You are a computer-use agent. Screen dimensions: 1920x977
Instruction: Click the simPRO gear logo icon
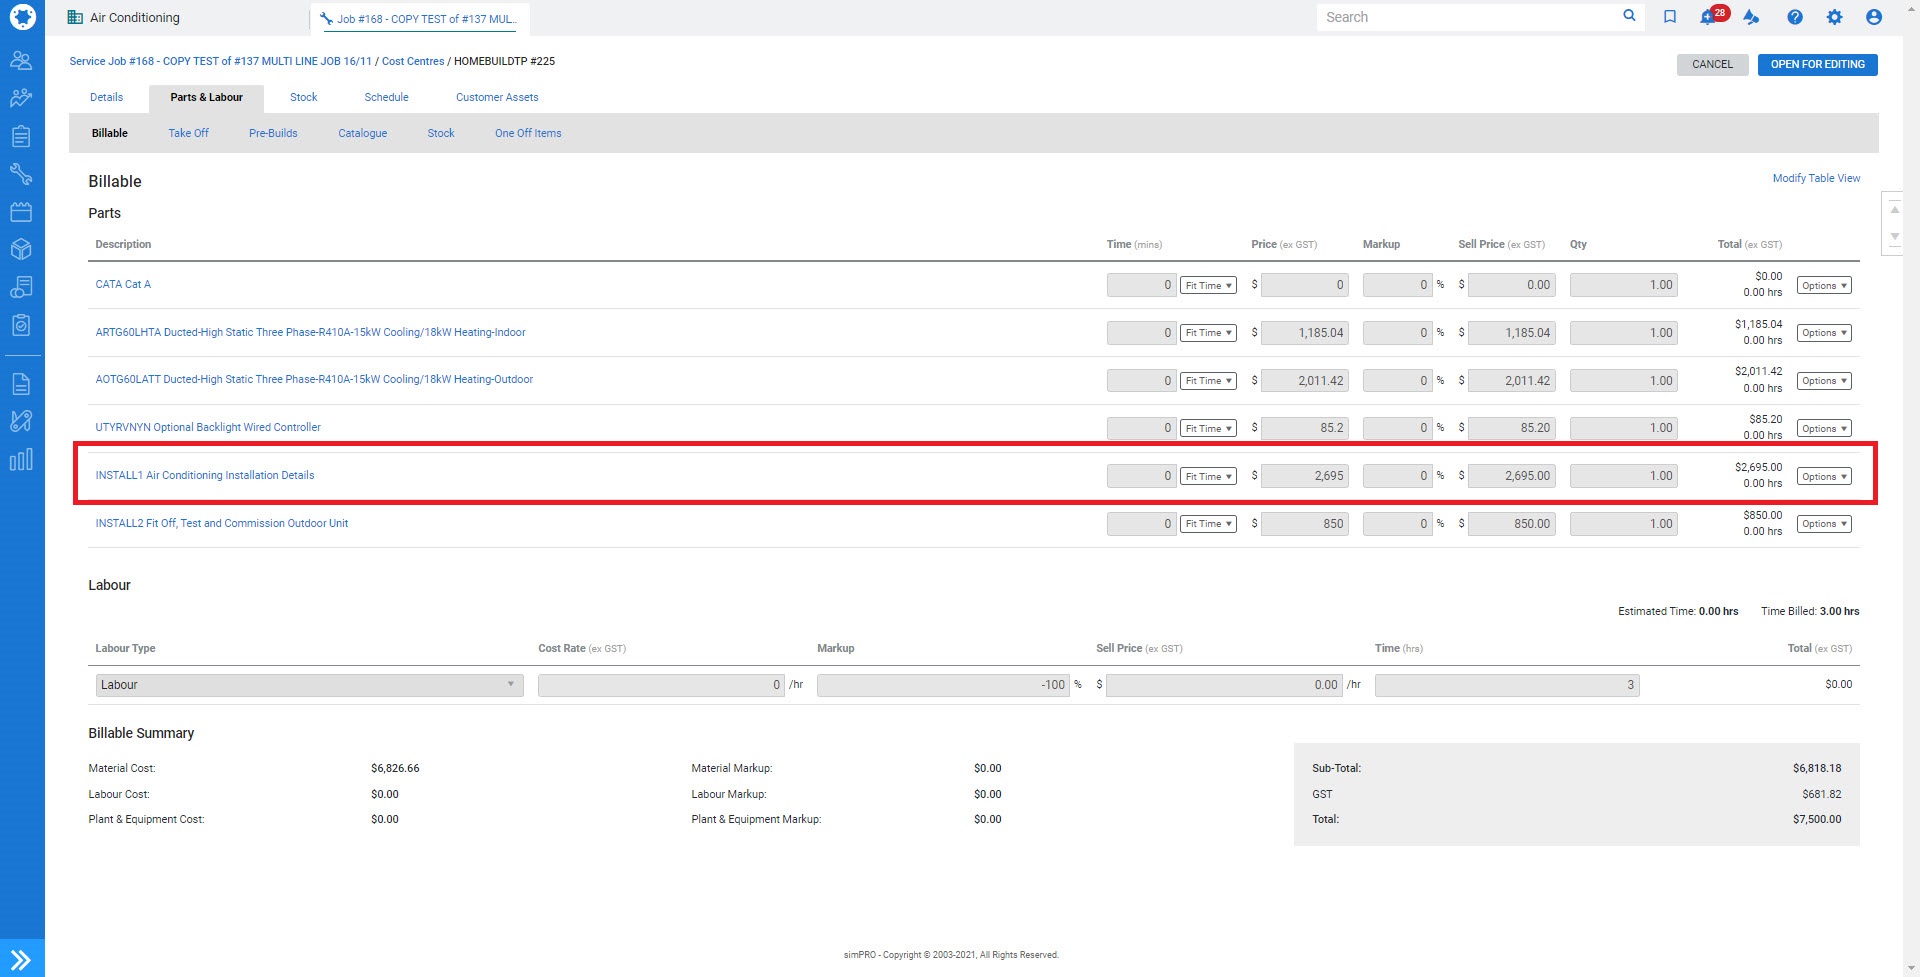(22, 17)
